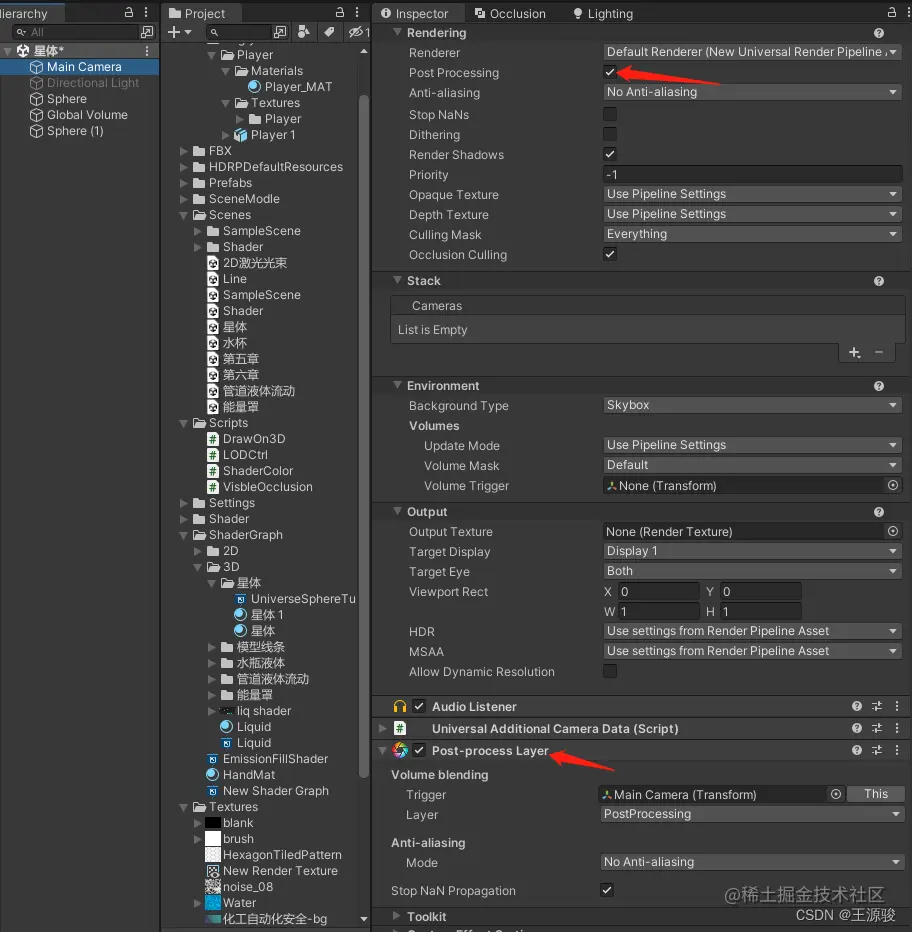Click the Viewport Rect W field

click(x=659, y=611)
